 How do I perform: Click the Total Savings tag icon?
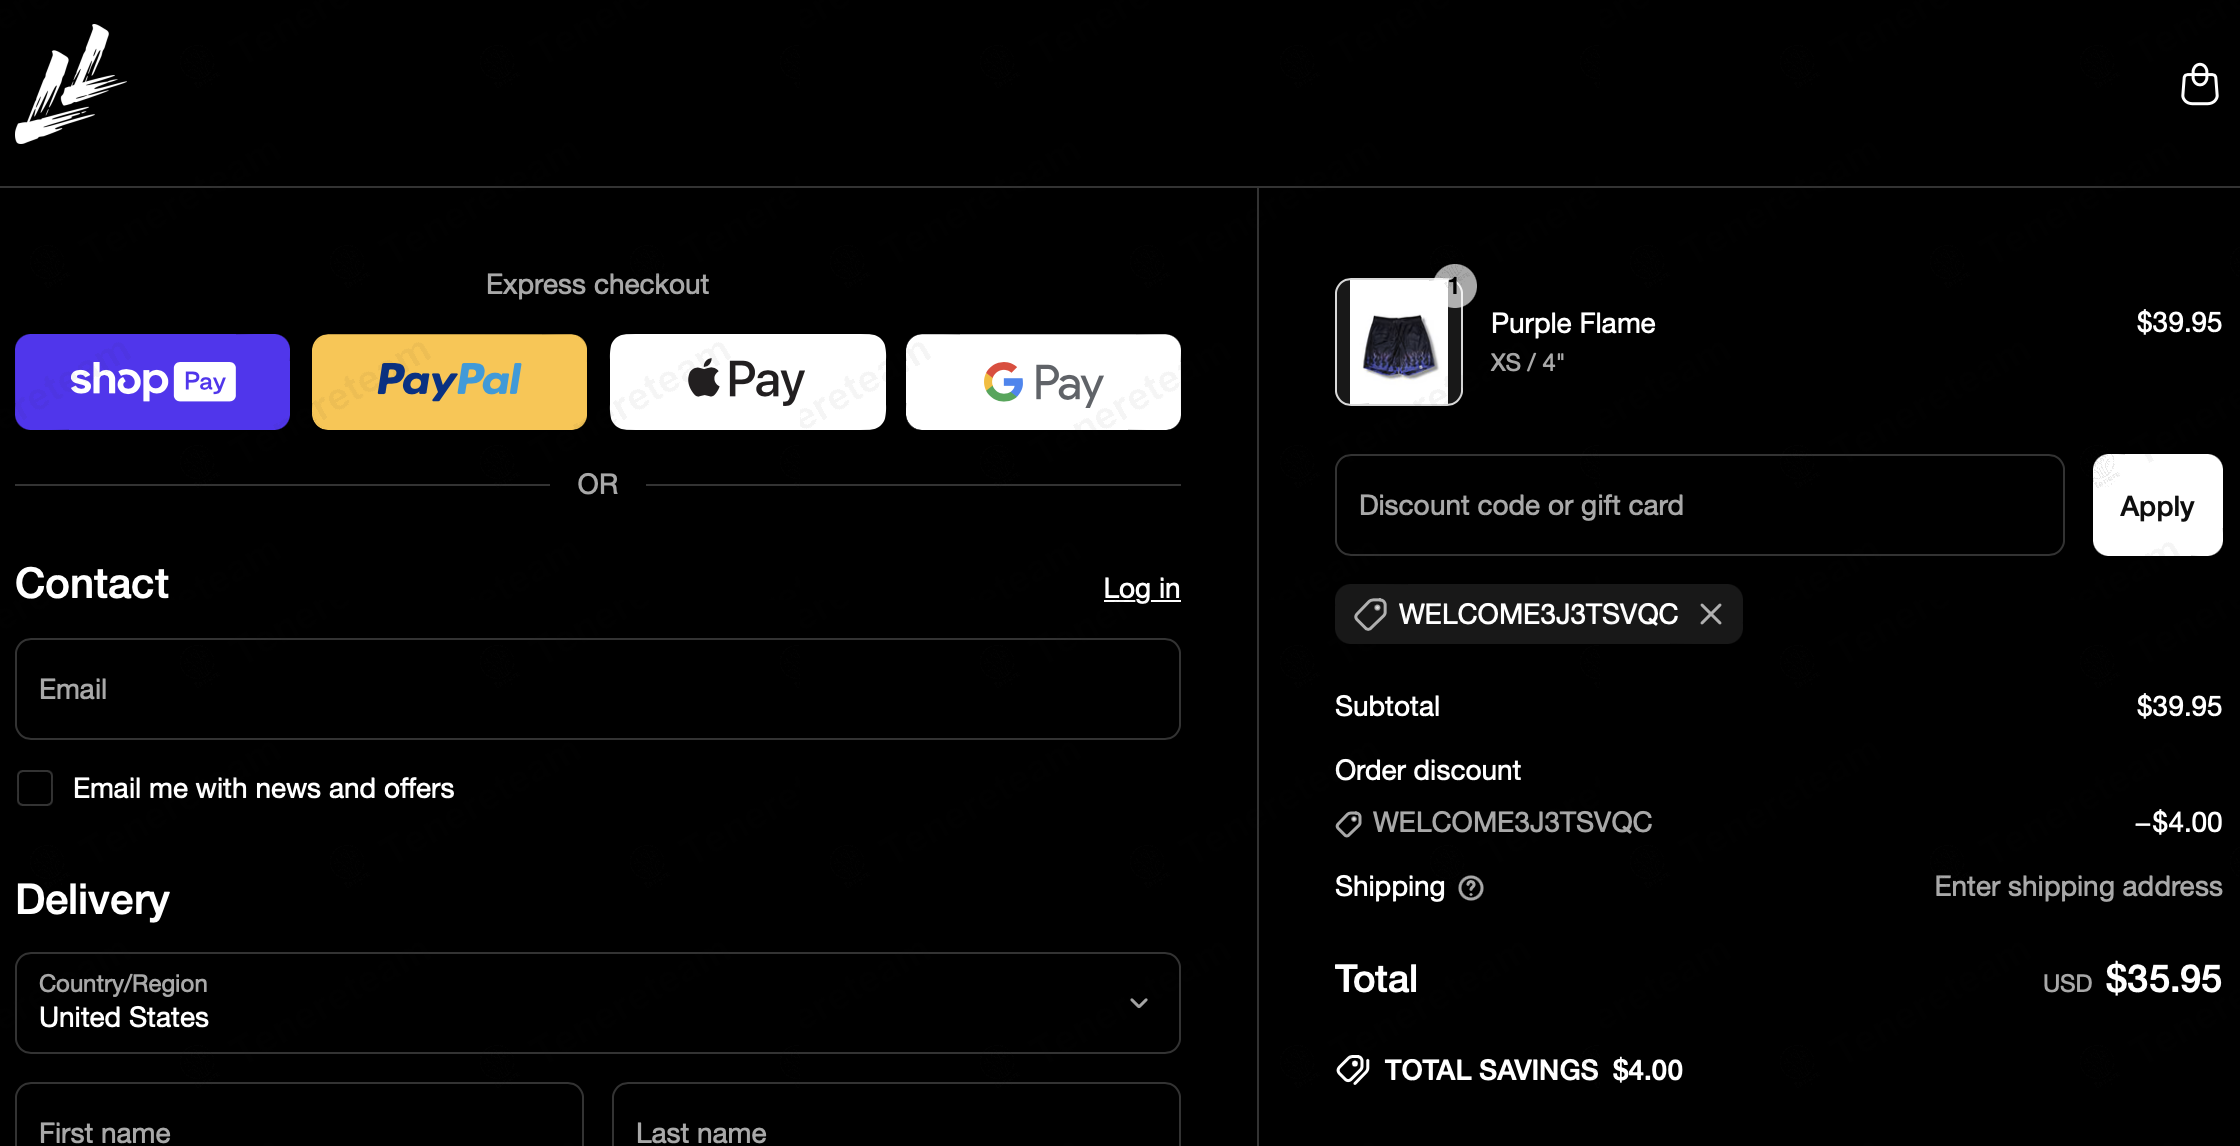coord(1353,1070)
